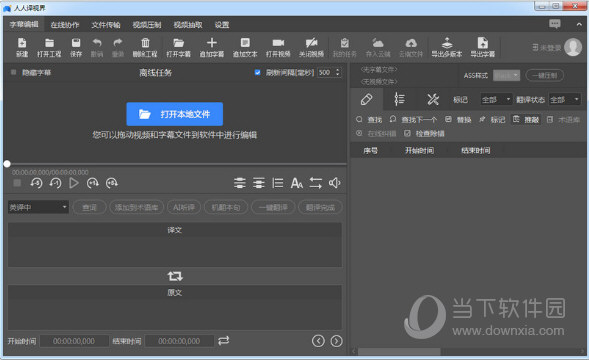Click the 推敲 button
589x360 pixels.
point(526,119)
